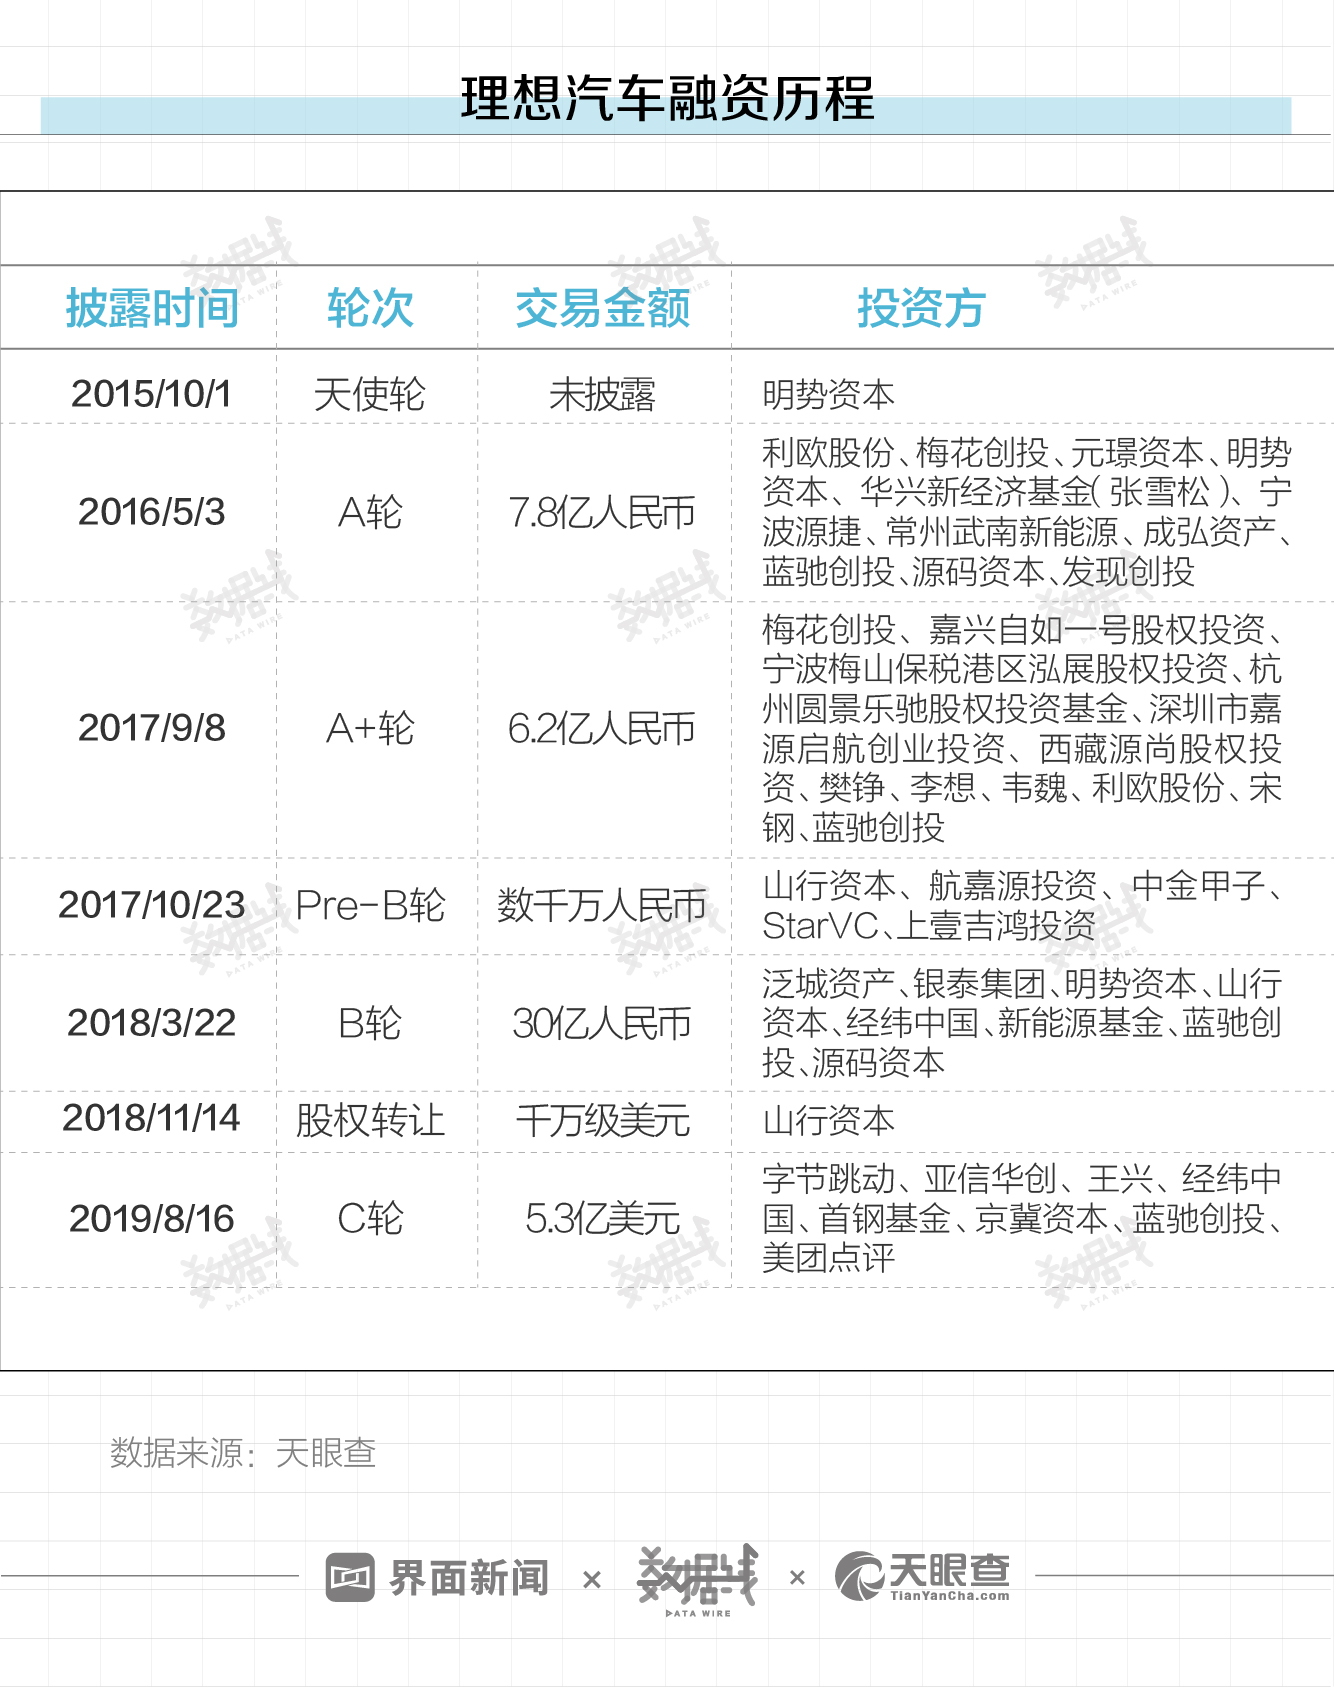Select the title 理想汽车融资历程
Image resolution: width=1334 pixels, height=1687 pixels.
pyautogui.click(x=667, y=99)
